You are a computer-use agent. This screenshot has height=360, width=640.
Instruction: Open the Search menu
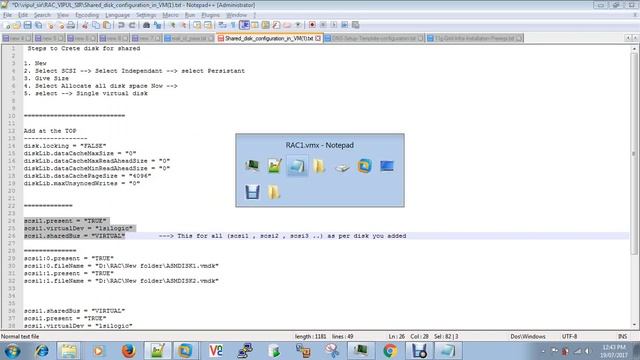(x=42, y=15)
